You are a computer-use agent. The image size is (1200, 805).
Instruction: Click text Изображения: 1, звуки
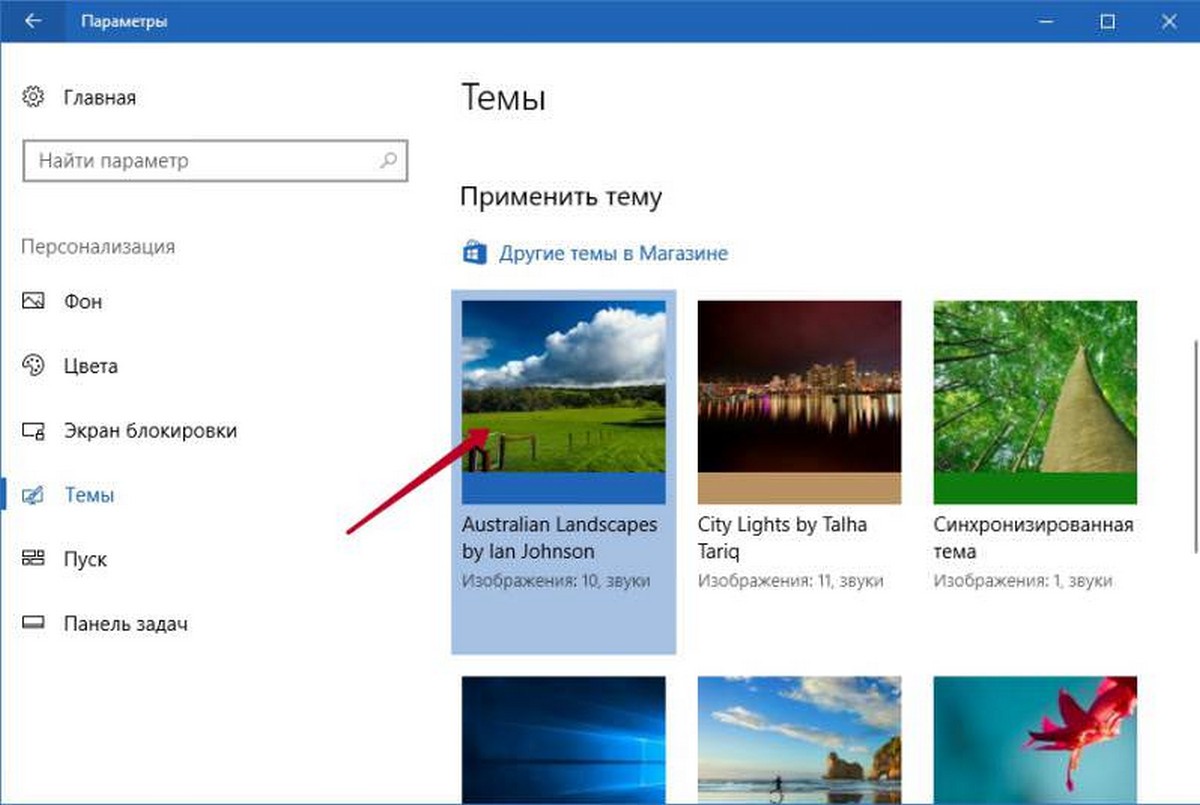coord(1023,581)
